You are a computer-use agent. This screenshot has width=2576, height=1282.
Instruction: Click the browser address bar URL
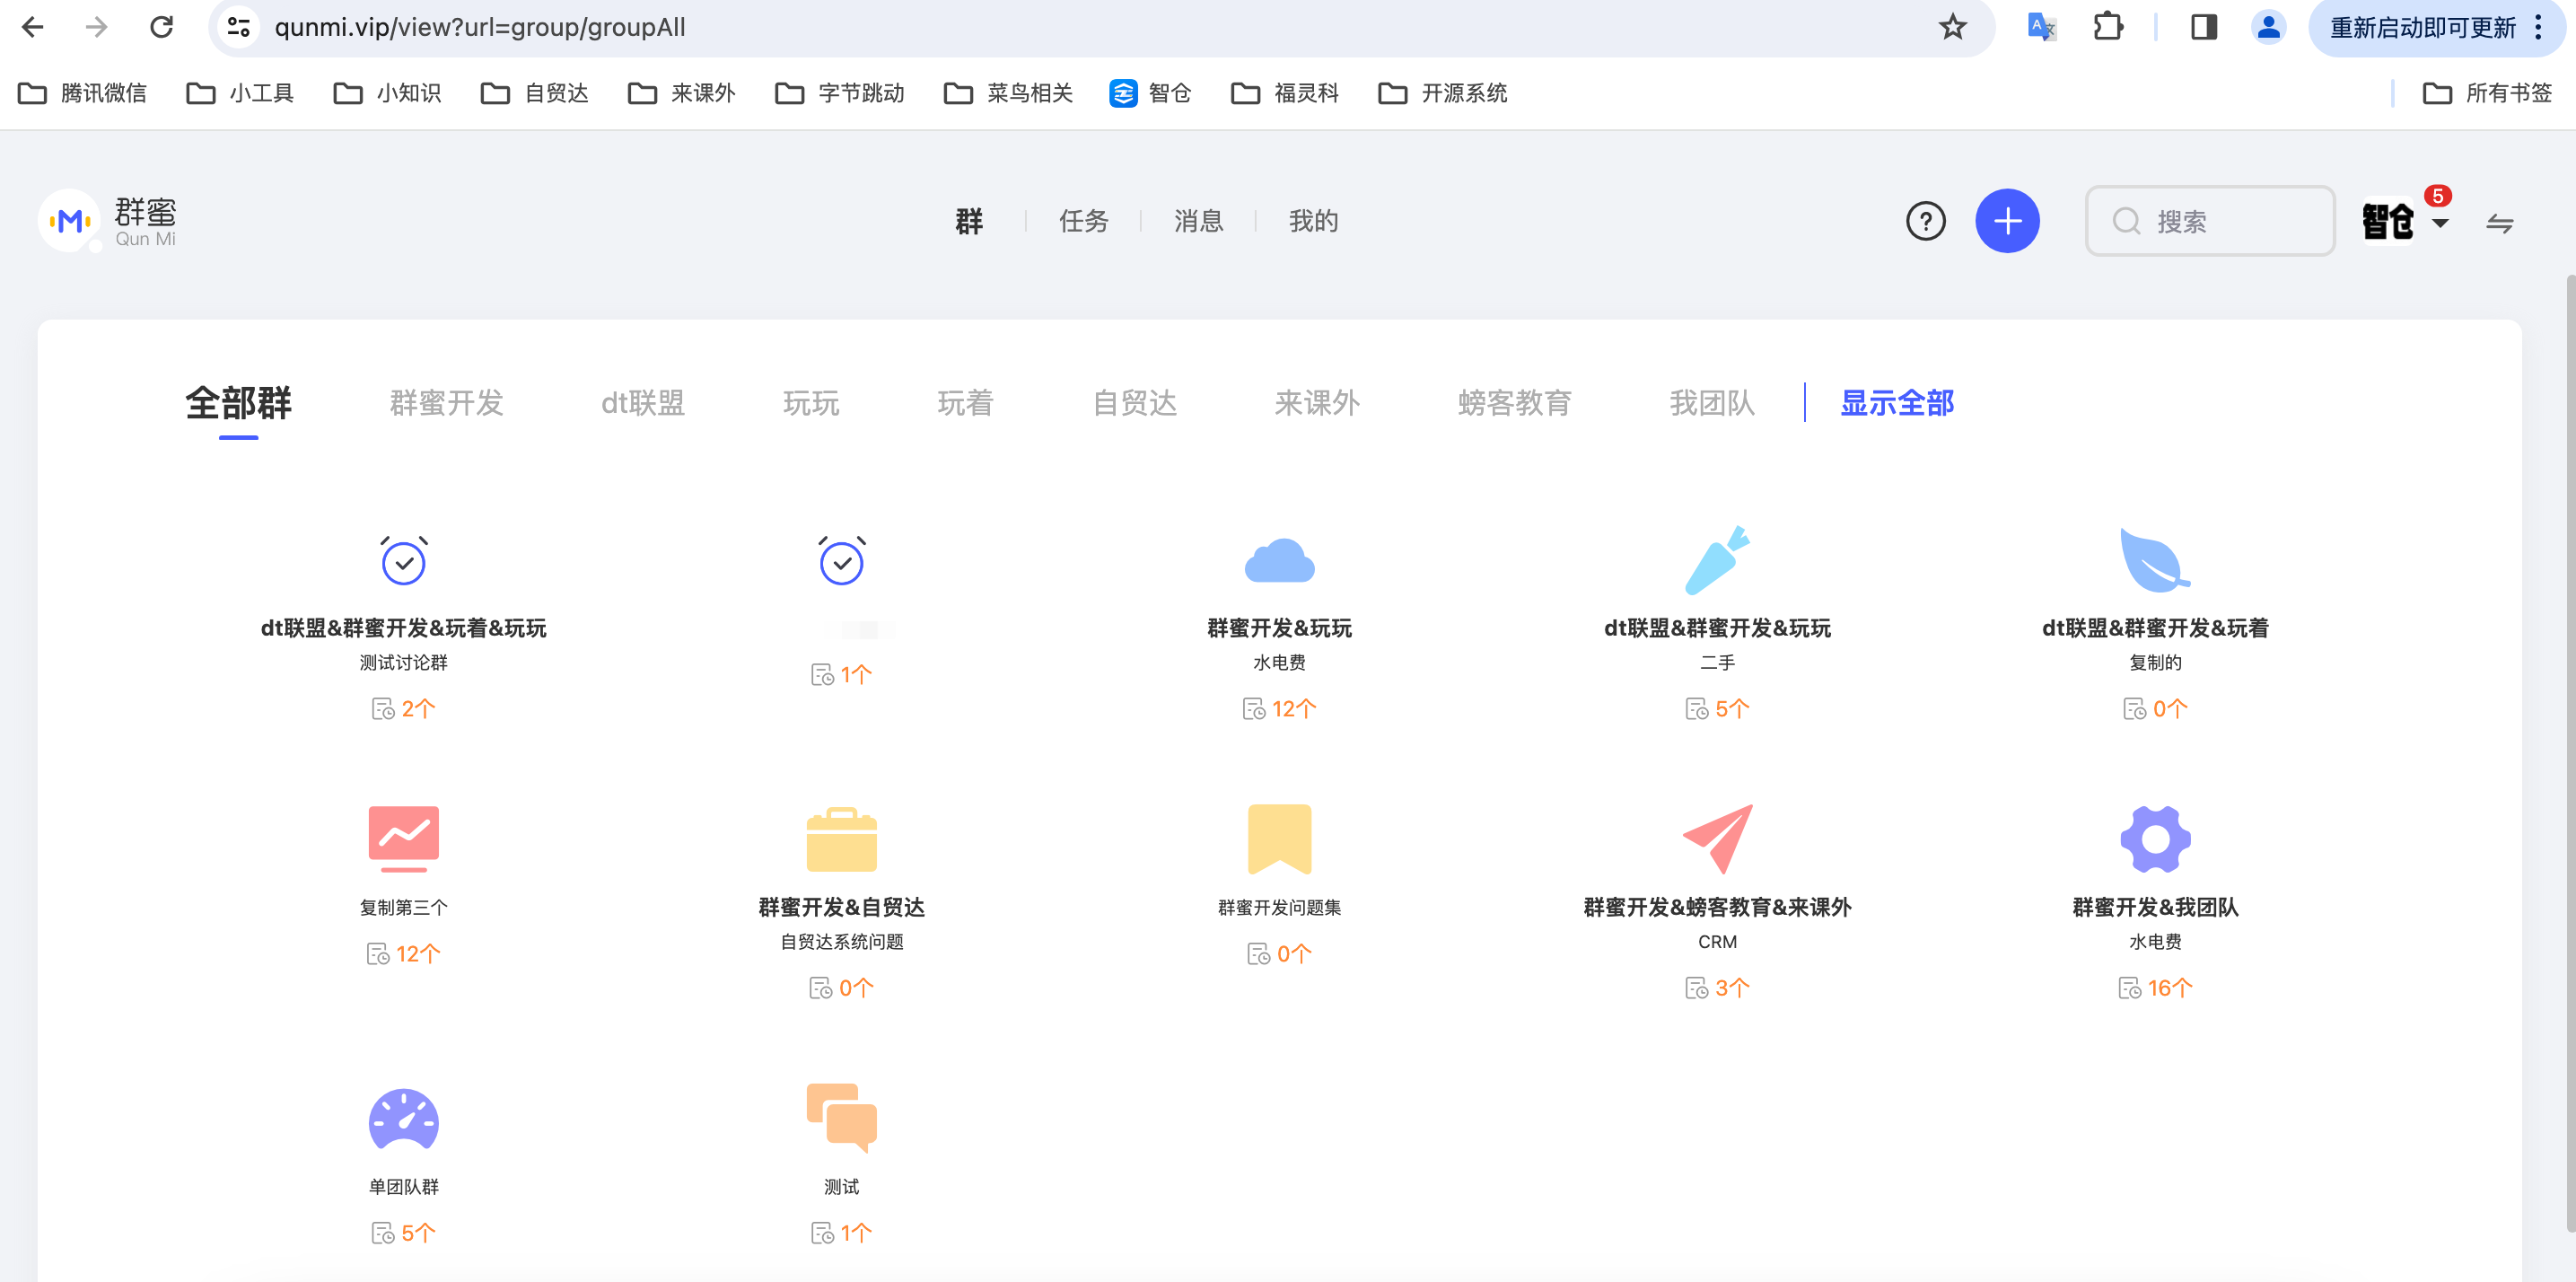[480, 27]
